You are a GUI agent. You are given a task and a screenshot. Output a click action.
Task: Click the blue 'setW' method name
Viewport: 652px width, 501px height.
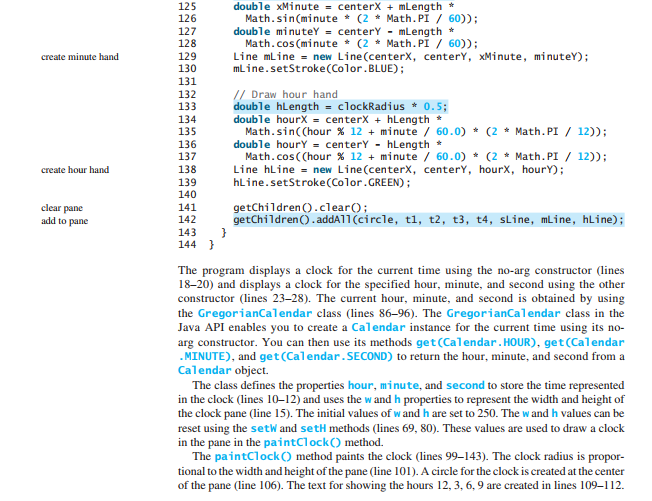(263, 429)
